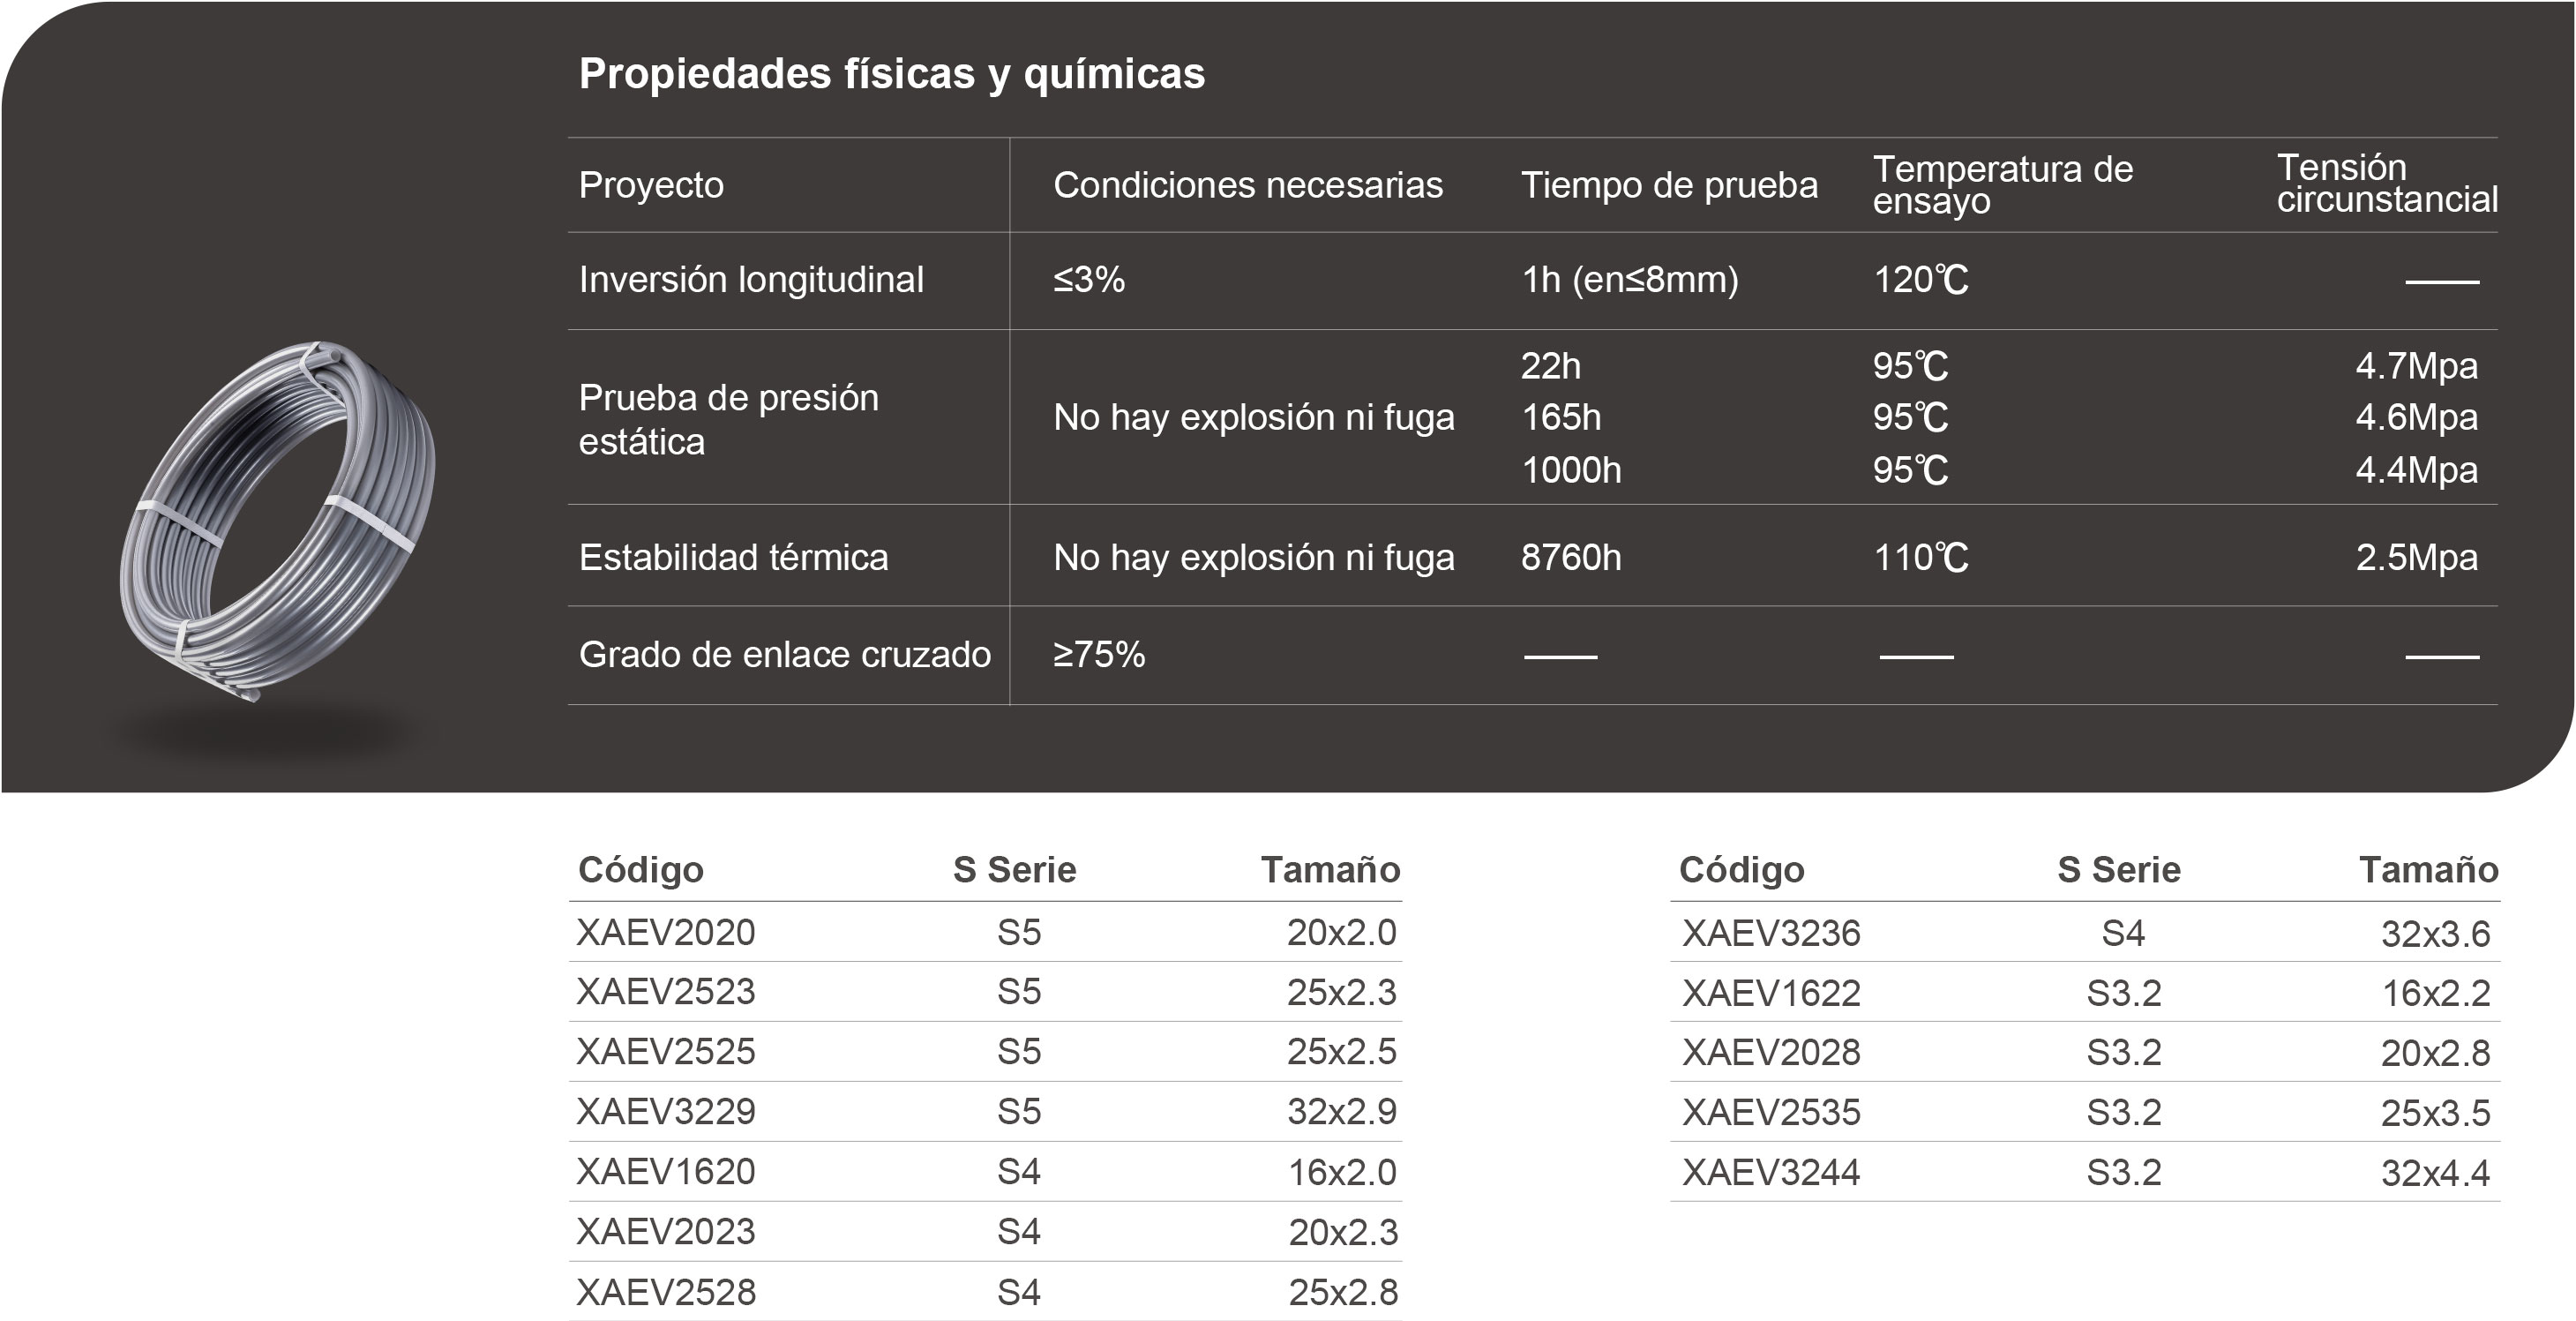Click the "Propiedades físicas y químicas" heading
The height and width of the screenshot is (1321, 2576).
click(x=891, y=74)
